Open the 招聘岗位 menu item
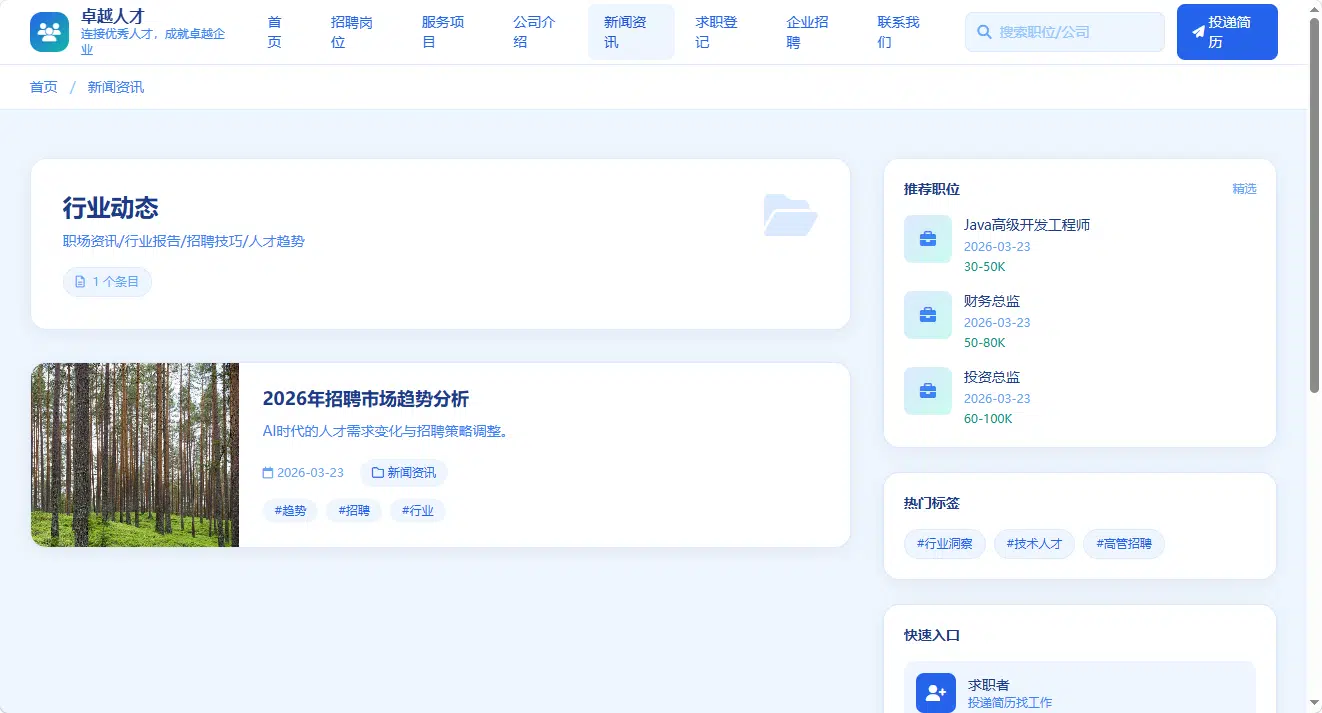This screenshot has height=713, width=1322. (352, 32)
